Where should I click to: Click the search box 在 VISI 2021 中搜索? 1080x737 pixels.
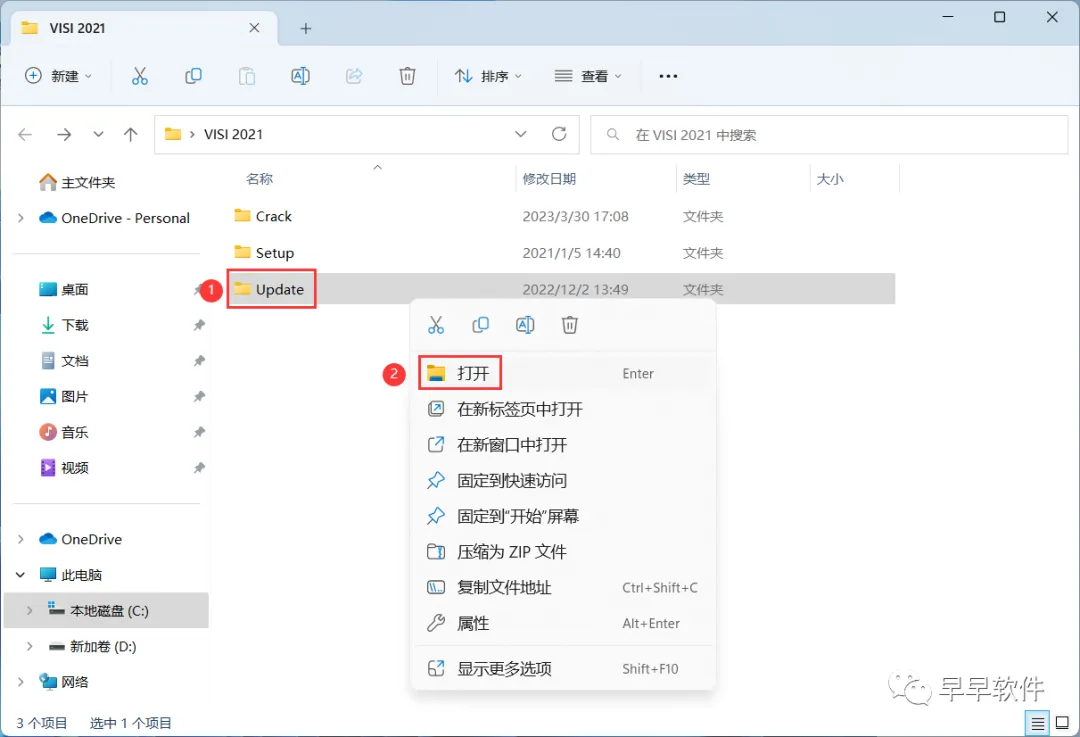[x=829, y=135]
